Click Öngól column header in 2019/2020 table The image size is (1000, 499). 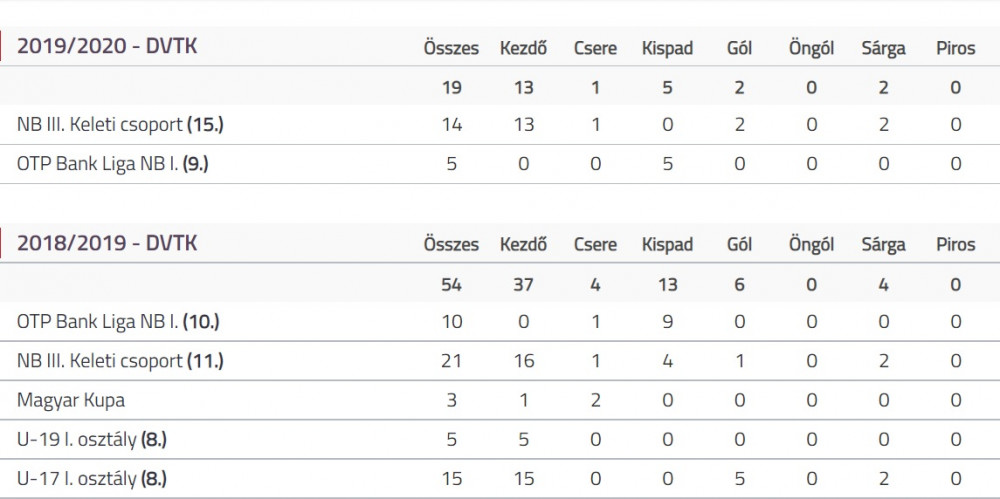pyautogui.click(x=811, y=48)
